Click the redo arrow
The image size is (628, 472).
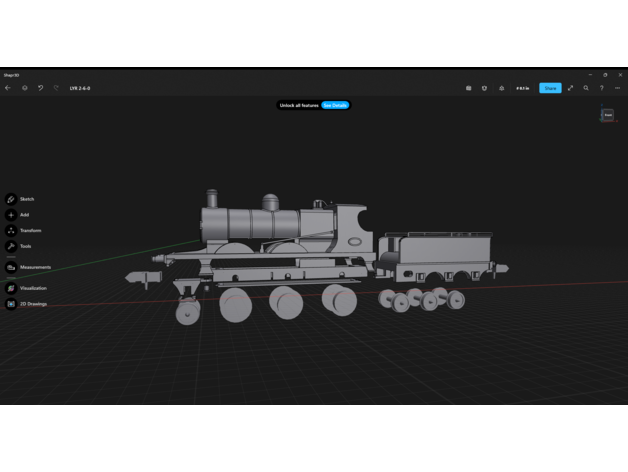(x=55, y=88)
